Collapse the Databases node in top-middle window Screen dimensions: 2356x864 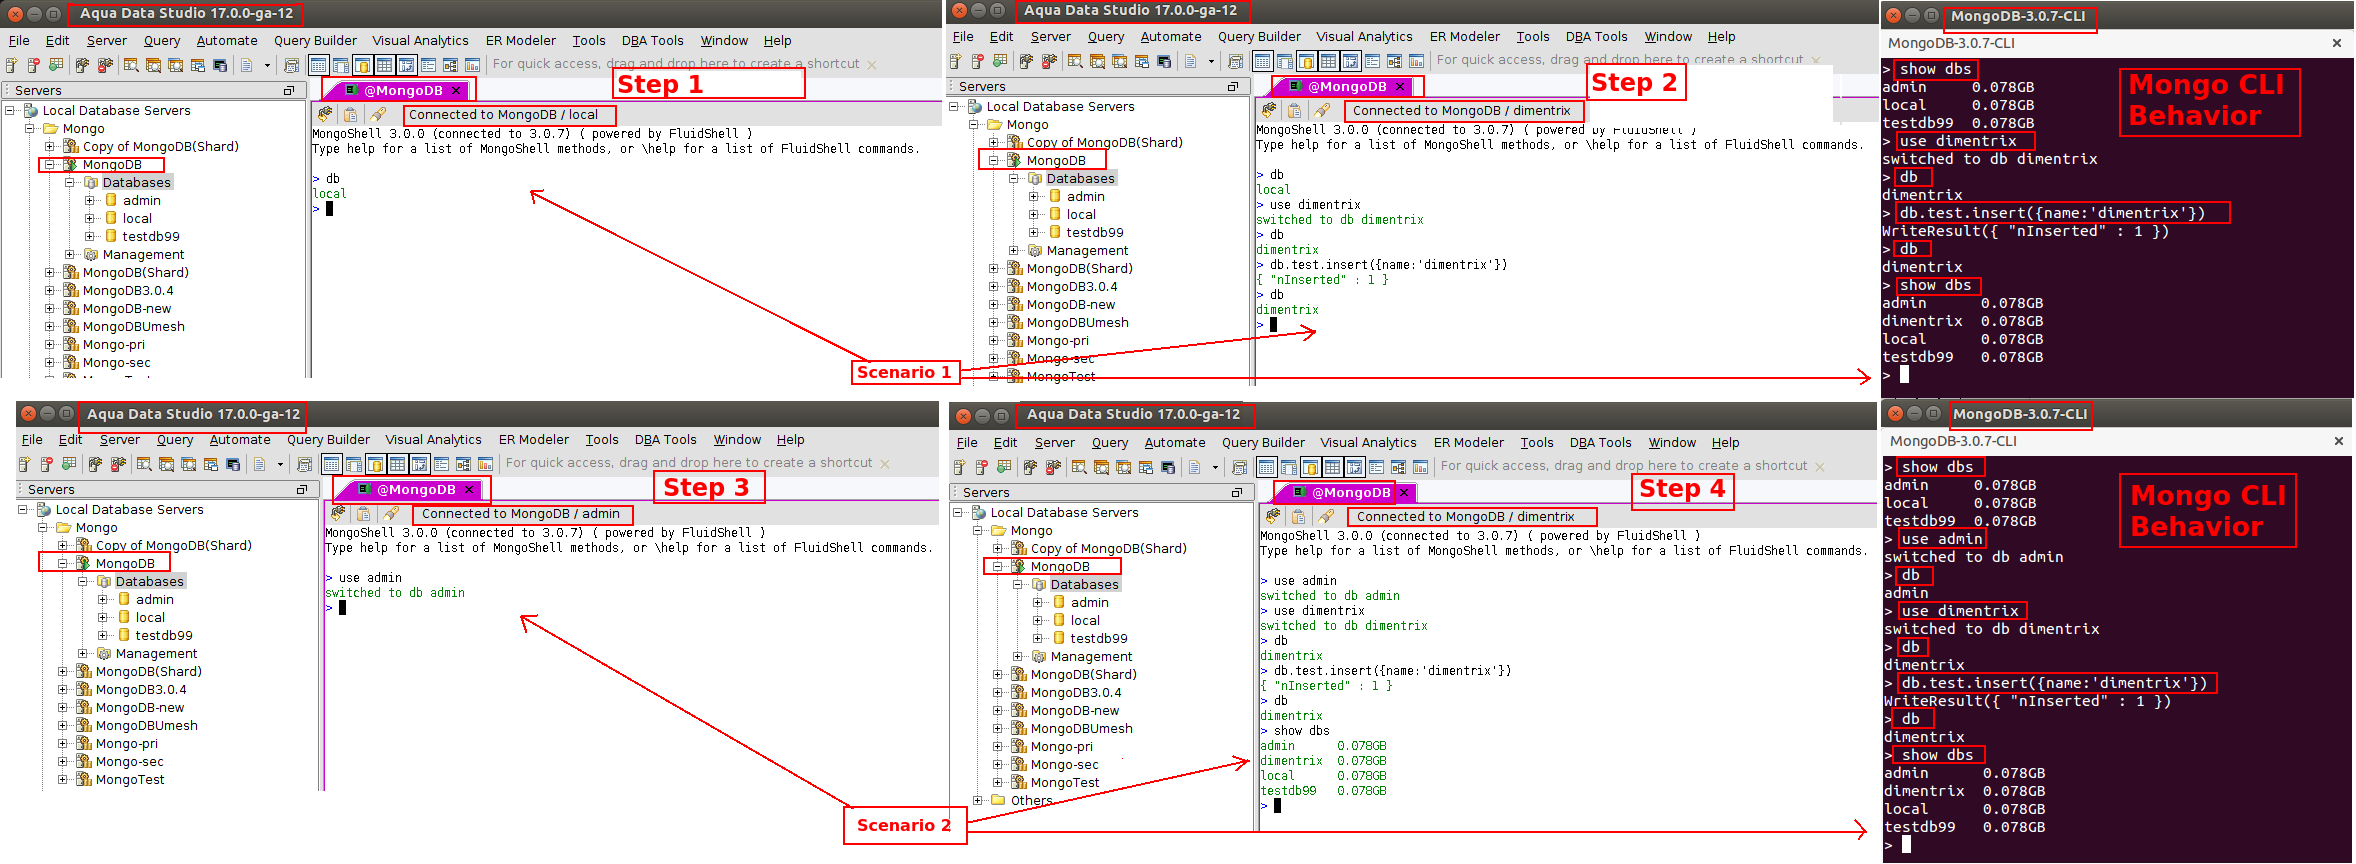1014,178
